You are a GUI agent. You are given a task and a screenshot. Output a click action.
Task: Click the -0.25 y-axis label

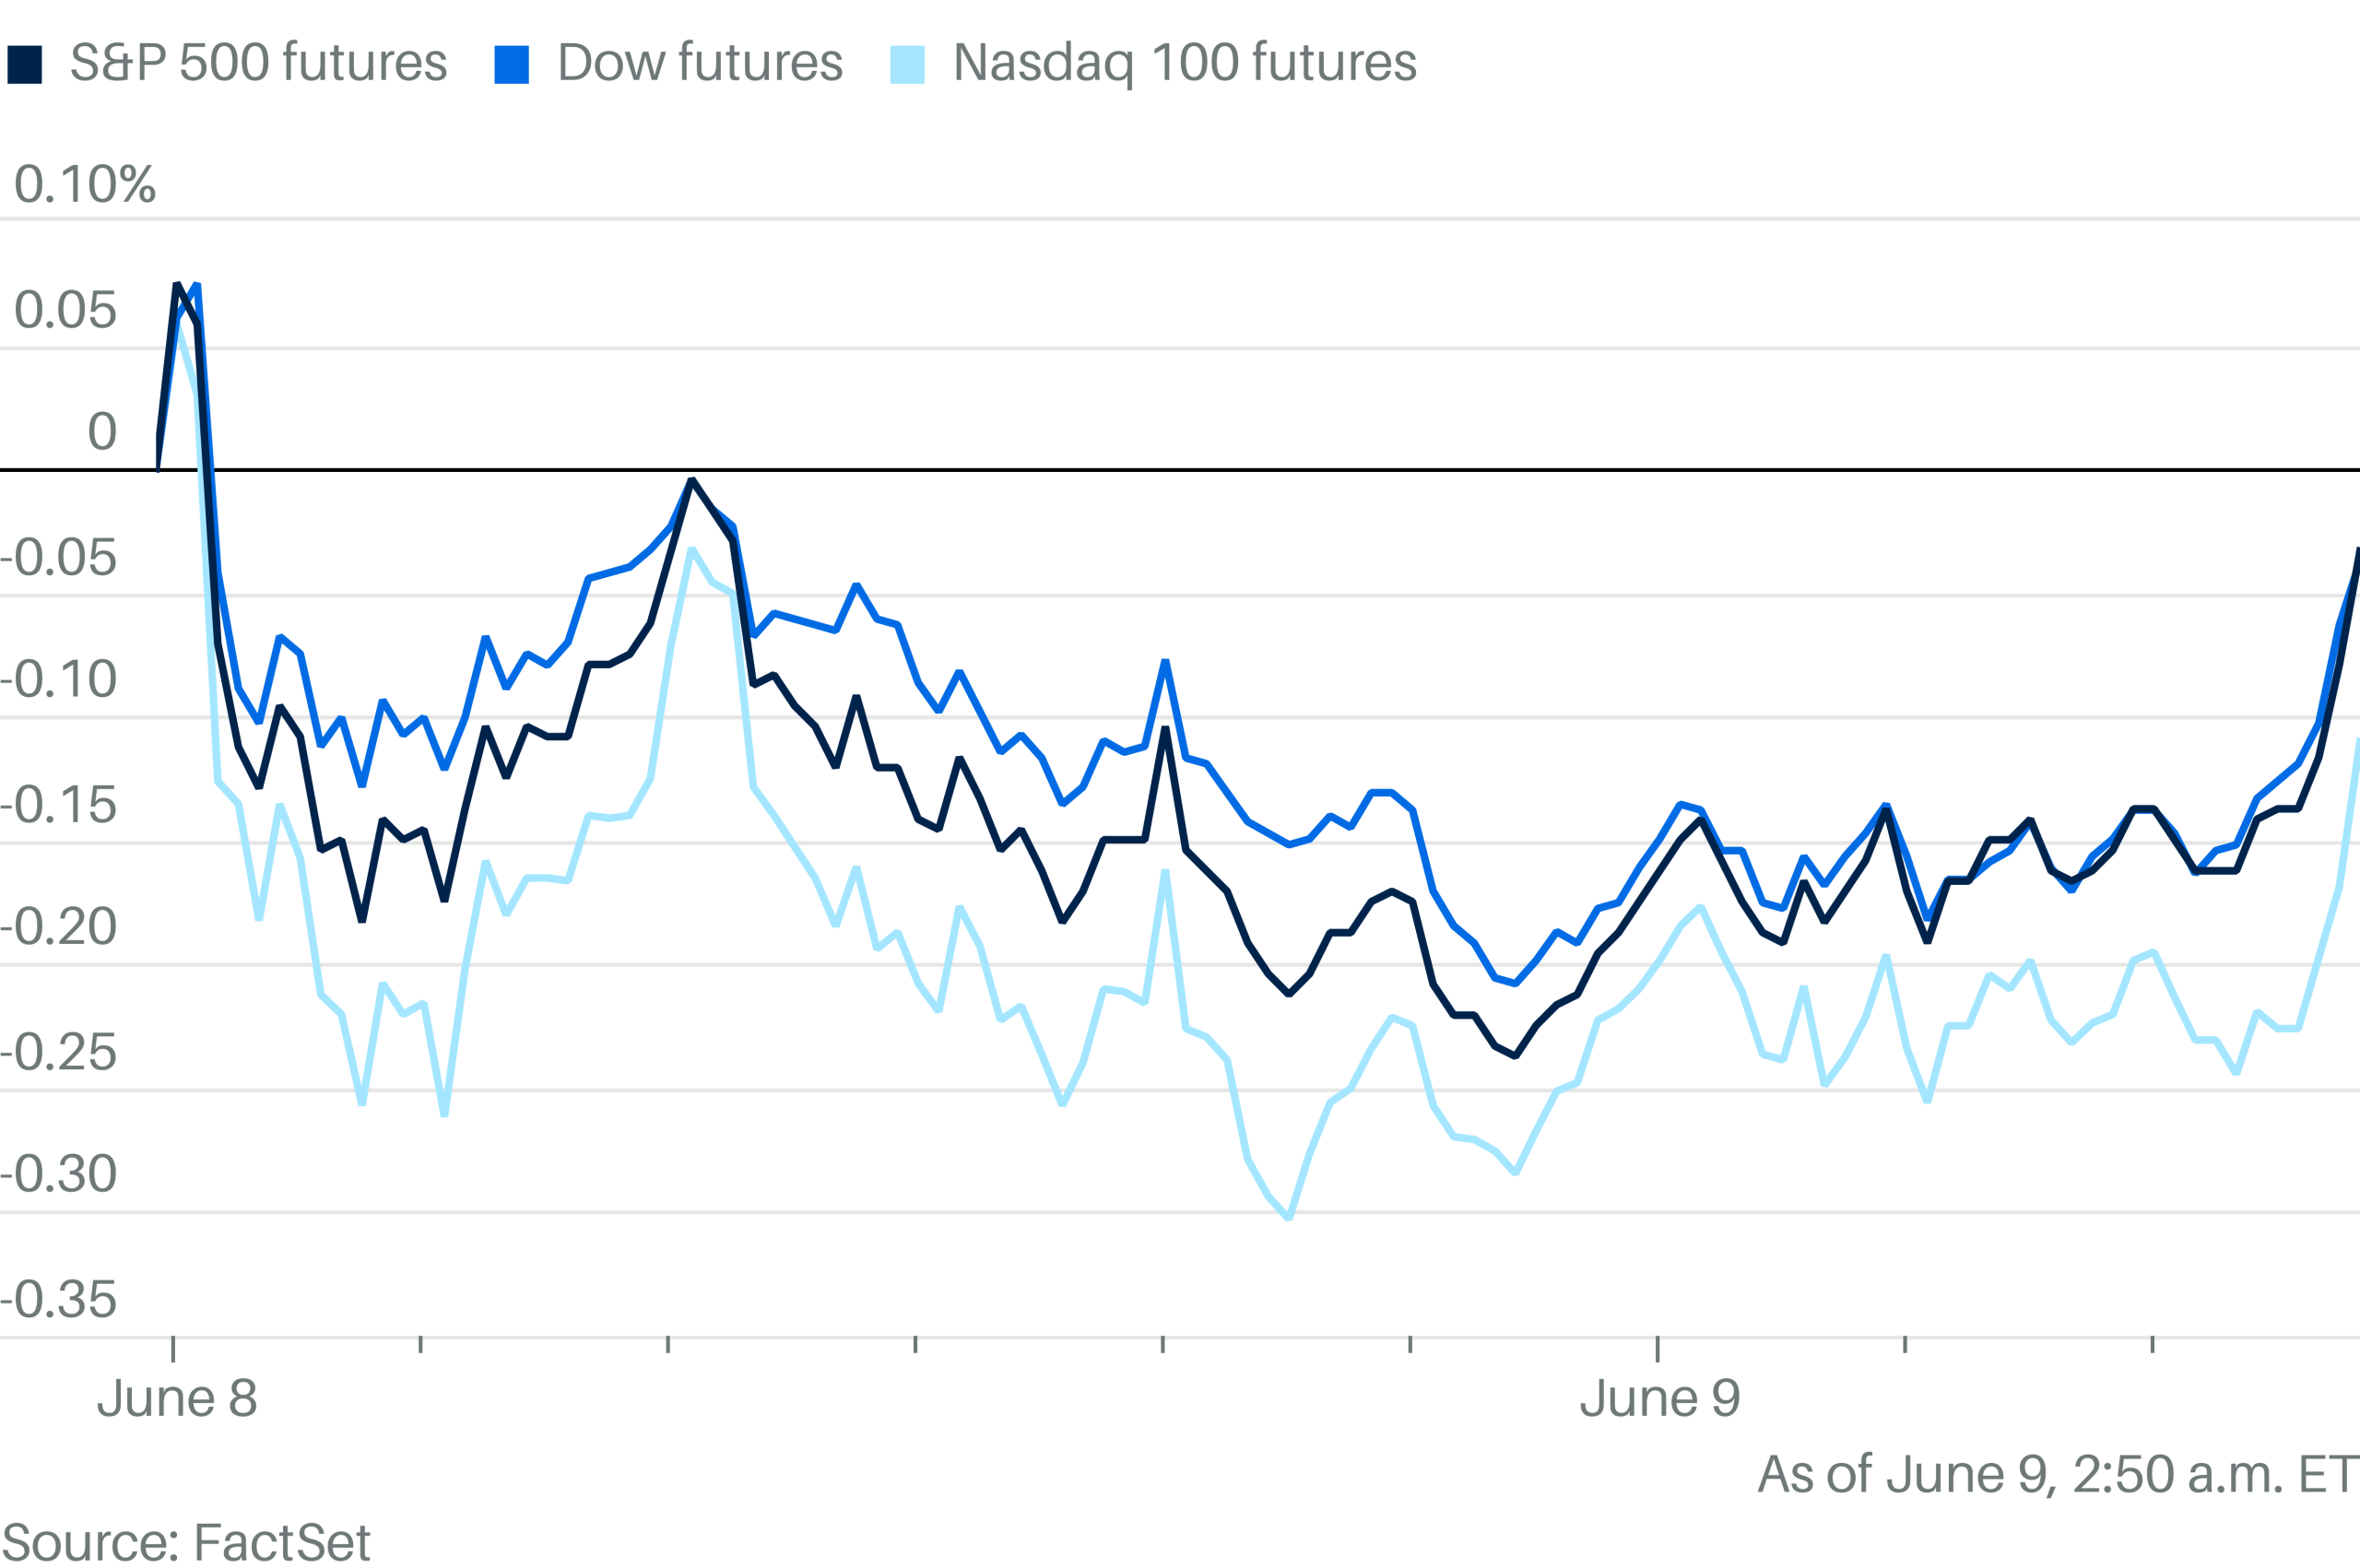[58, 1053]
